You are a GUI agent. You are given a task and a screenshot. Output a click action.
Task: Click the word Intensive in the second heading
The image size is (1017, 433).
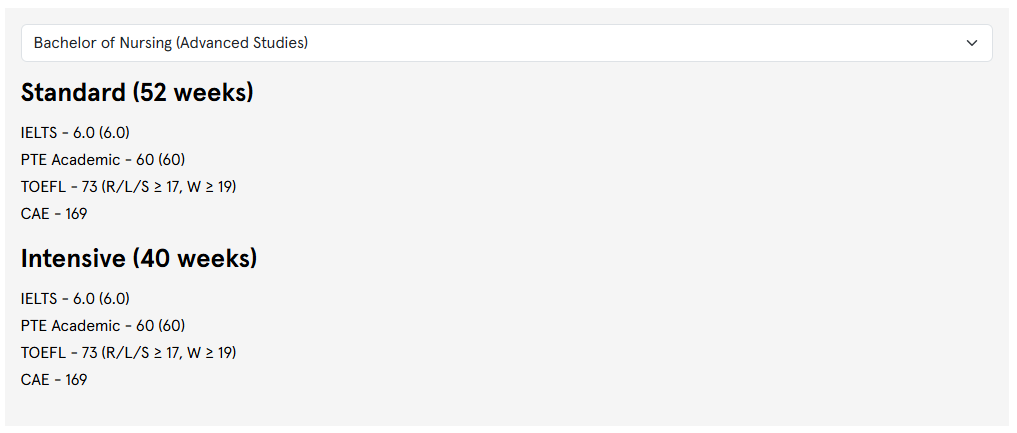(x=73, y=259)
